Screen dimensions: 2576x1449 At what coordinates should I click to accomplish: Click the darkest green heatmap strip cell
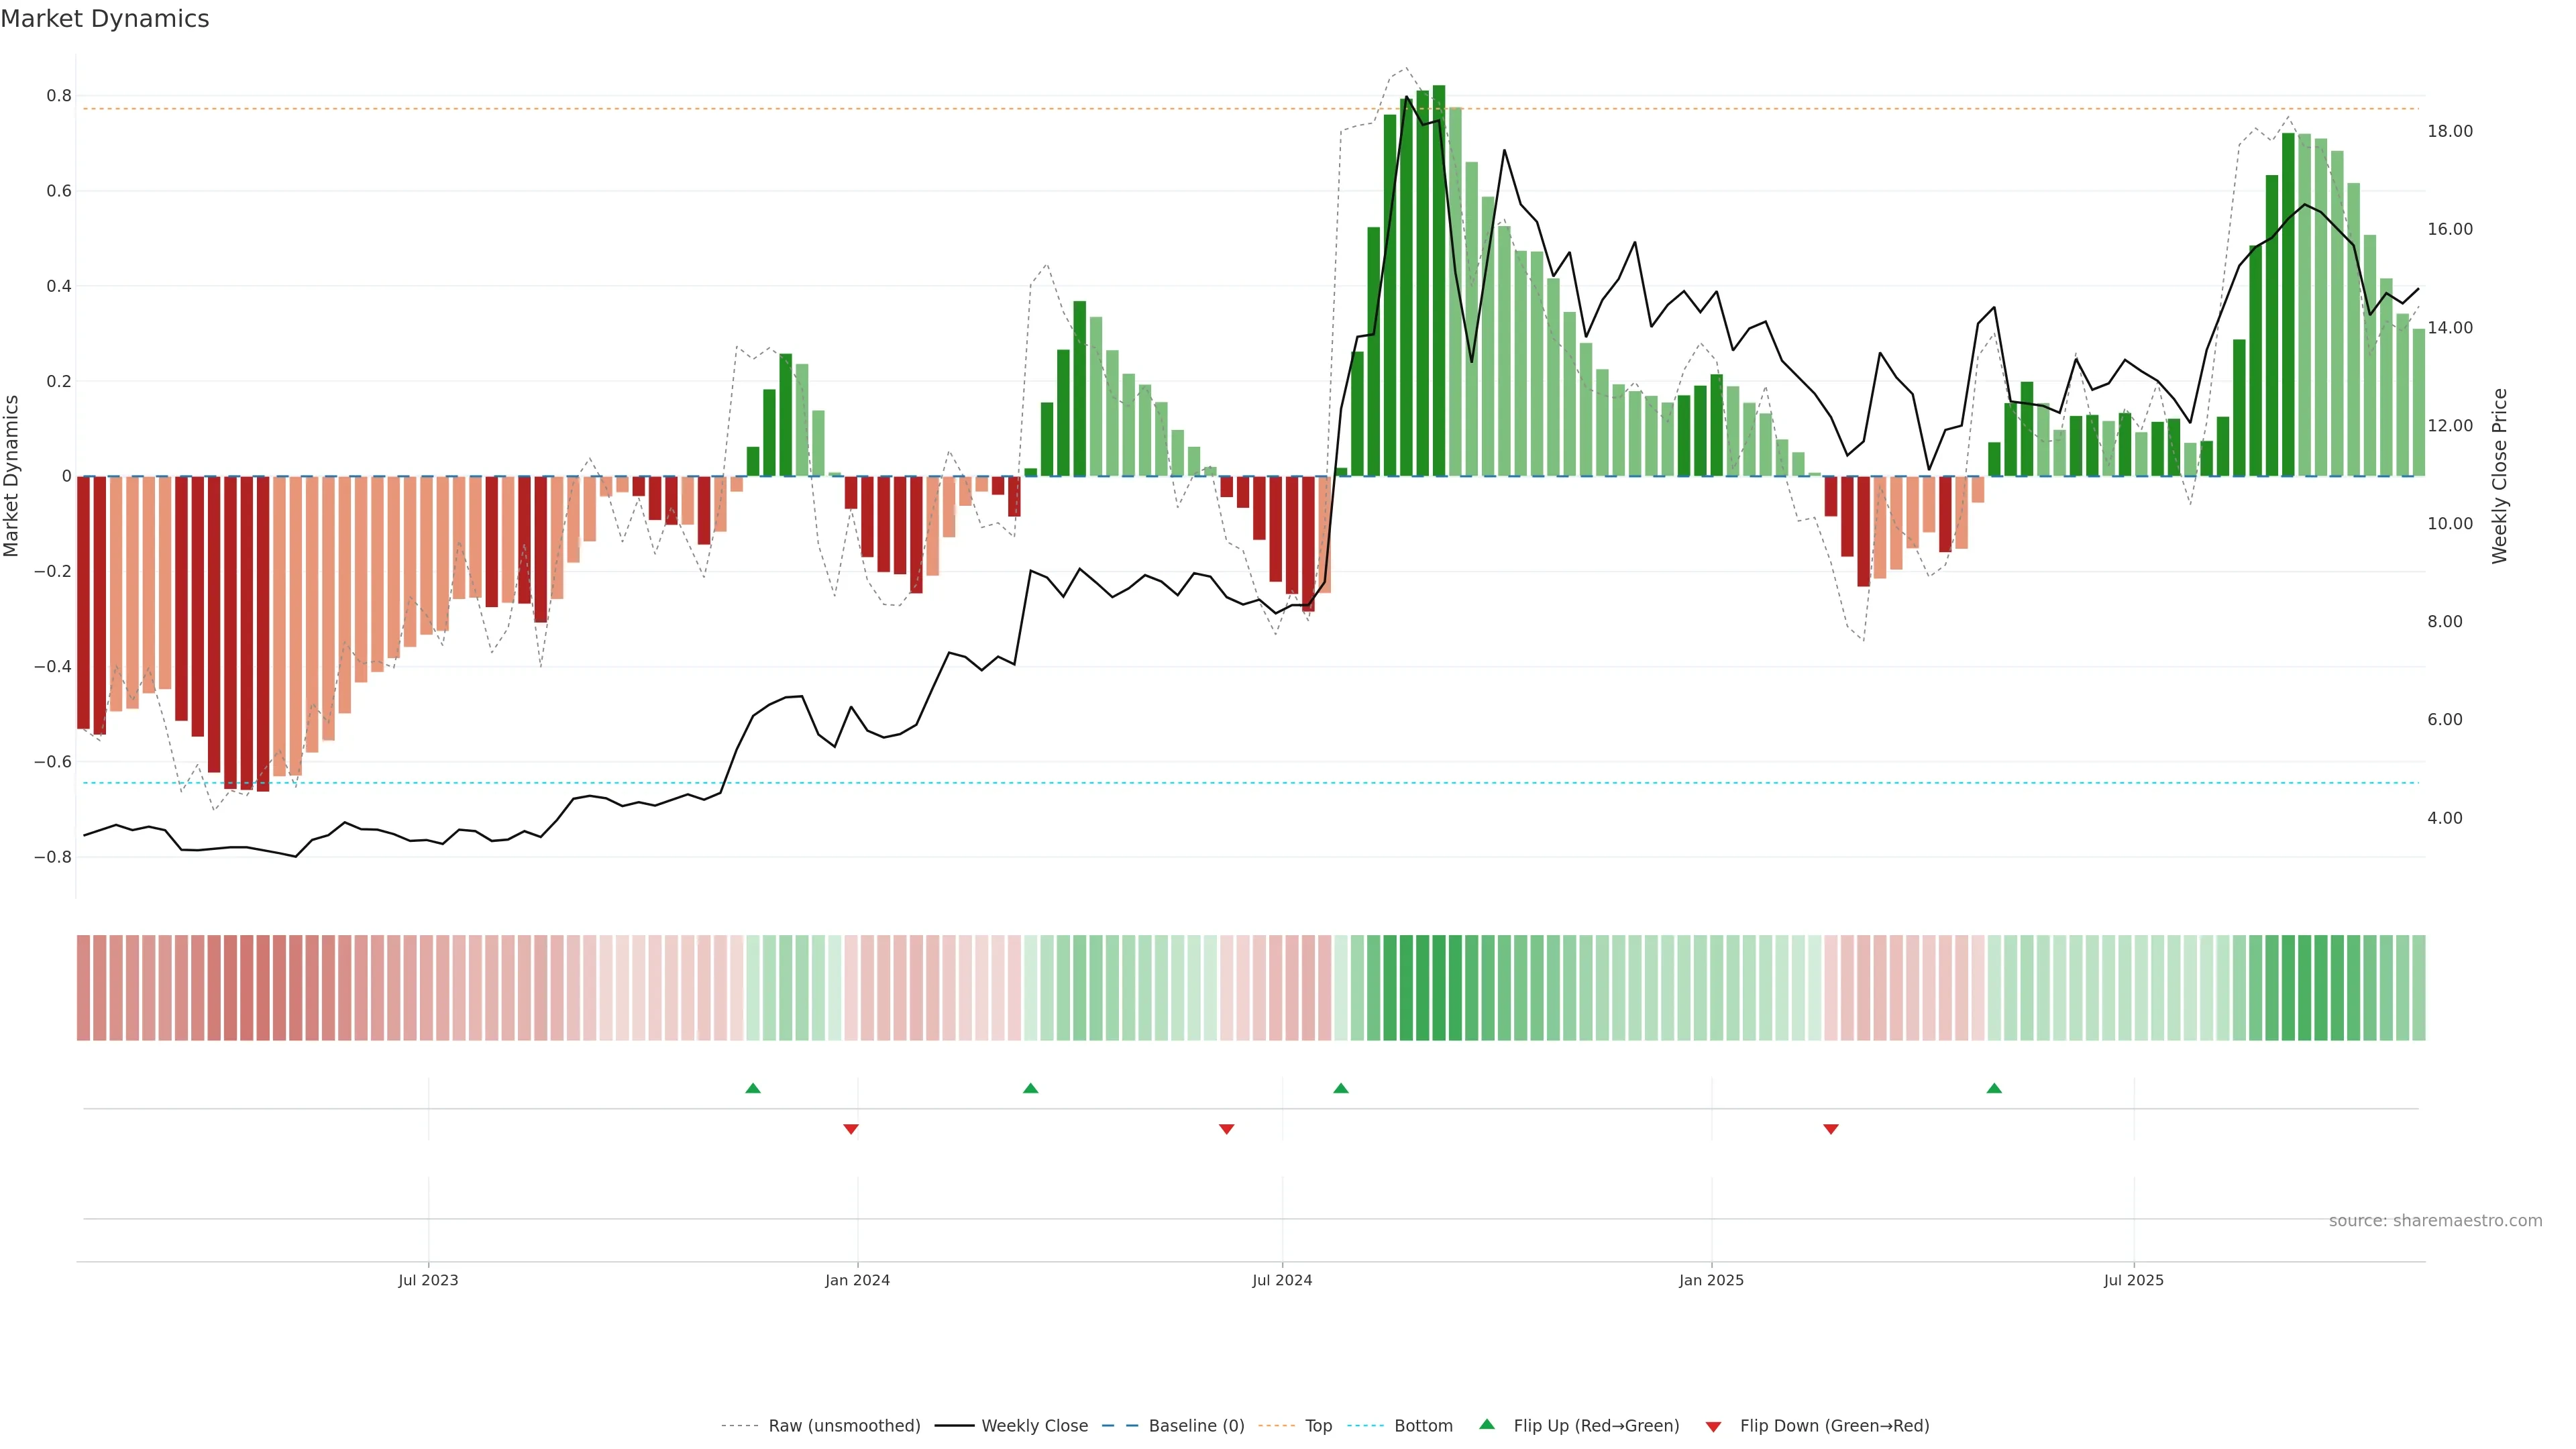(x=1439, y=987)
